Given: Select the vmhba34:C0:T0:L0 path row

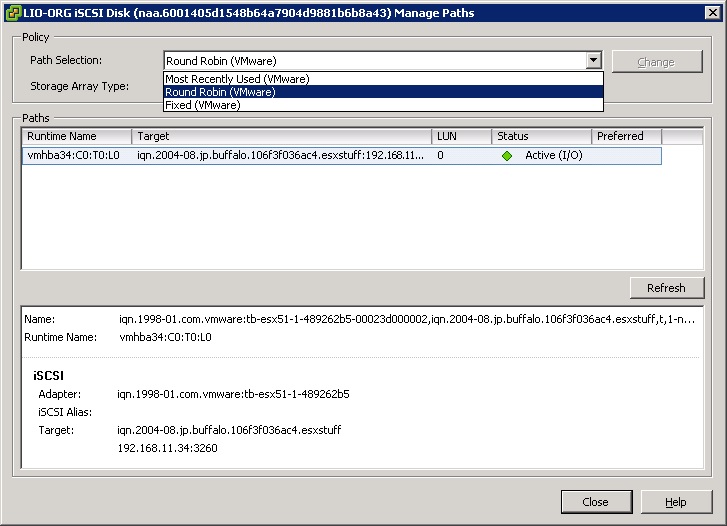Looking at the screenshot, I should 73,156.
